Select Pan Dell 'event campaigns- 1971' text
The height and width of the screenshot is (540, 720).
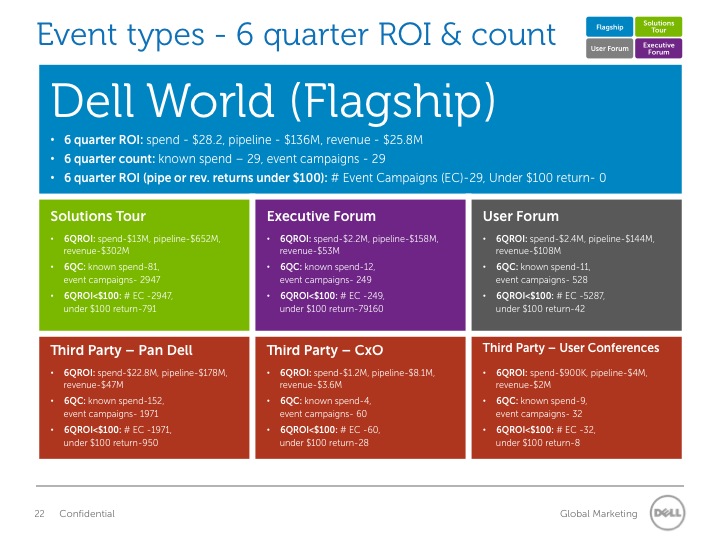click(x=111, y=414)
